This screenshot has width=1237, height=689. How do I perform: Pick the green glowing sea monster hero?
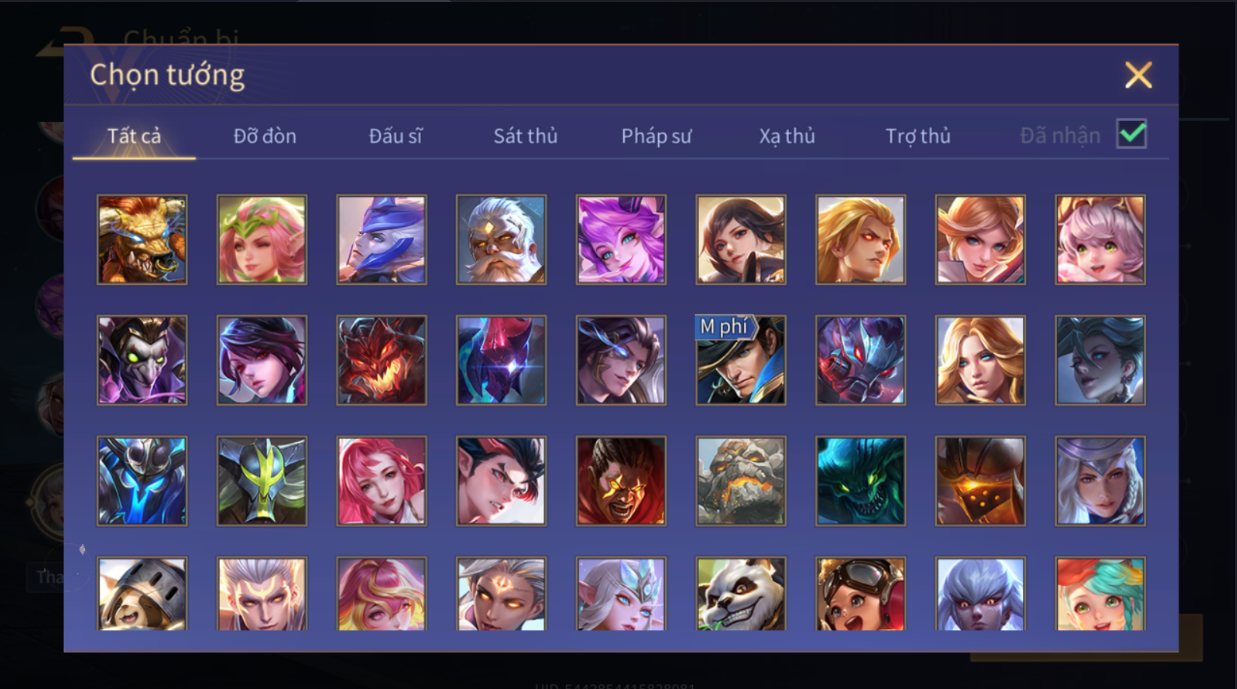pyautogui.click(x=861, y=481)
